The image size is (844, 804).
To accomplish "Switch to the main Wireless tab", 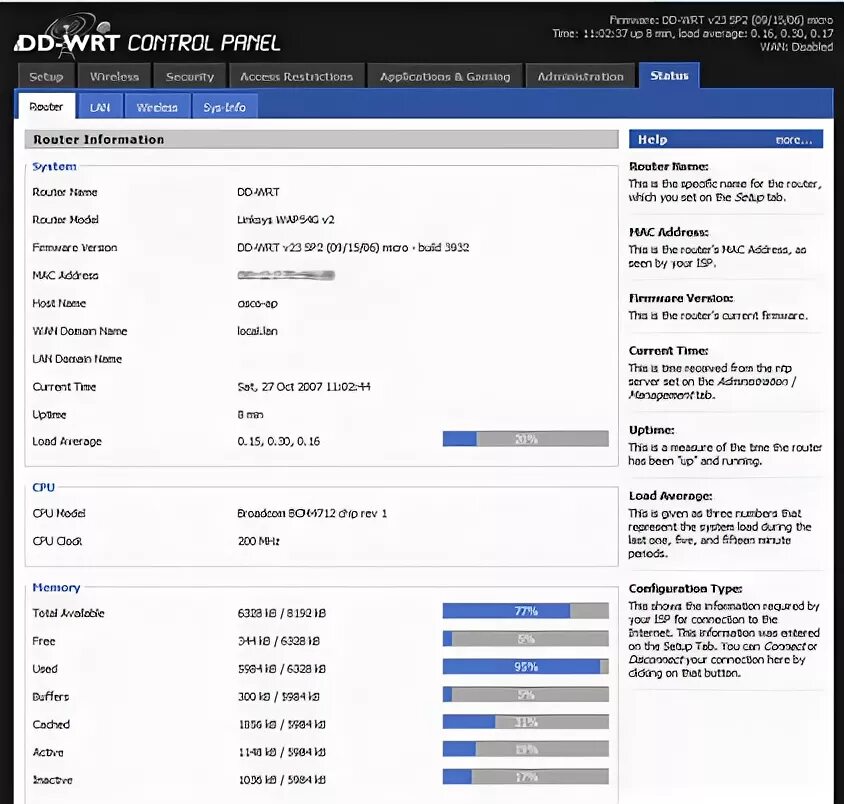I will (114, 76).
